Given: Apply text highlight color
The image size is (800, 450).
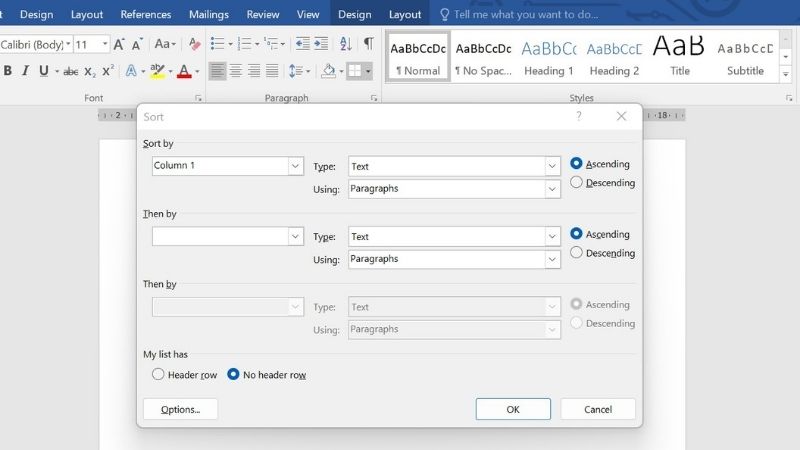Looking at the screenshot, I should click(158, 71).
